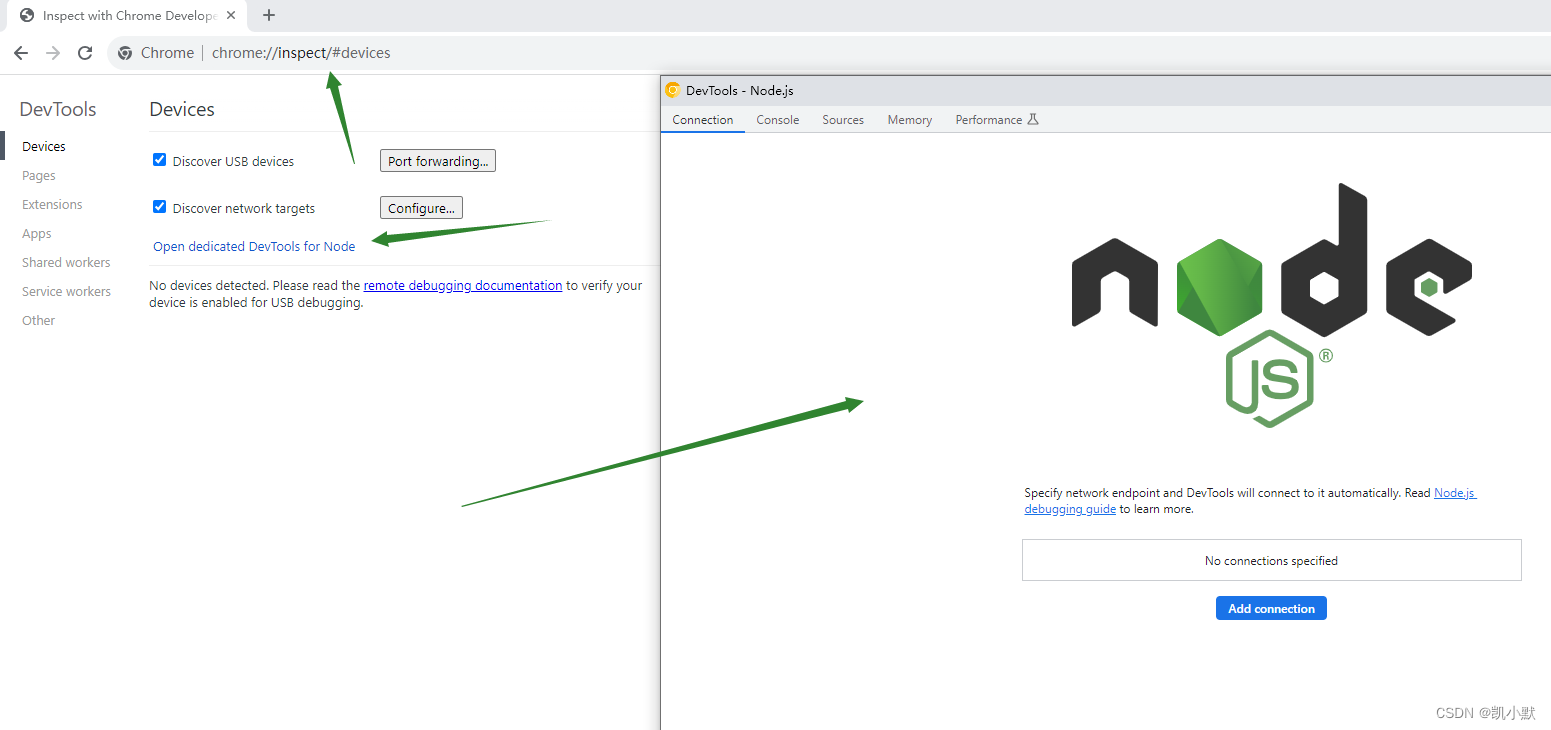The height and width of the screenshot is (730, 1551).
Task: Toggle Discover USB devices checkbox
Action: pos(159,160)
